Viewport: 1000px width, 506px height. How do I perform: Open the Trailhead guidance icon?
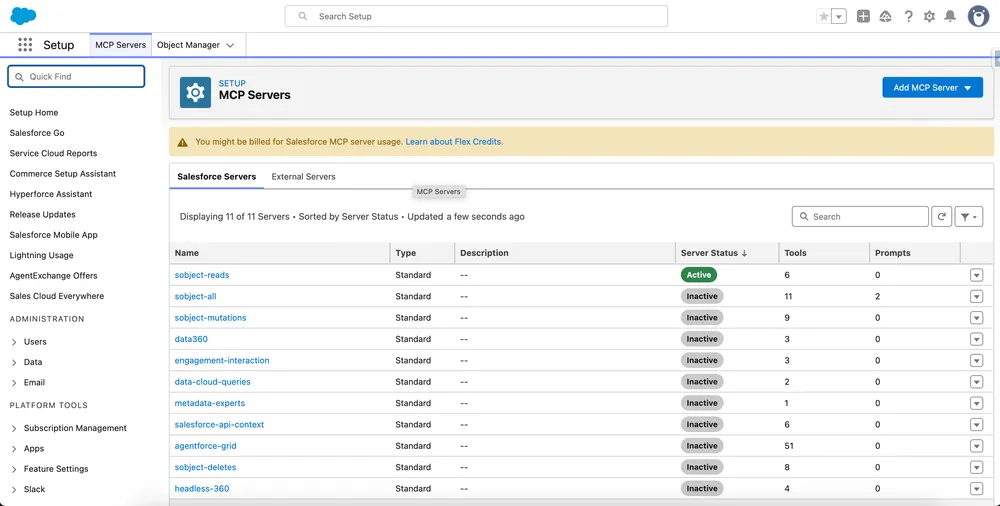(x=885, y=17)
